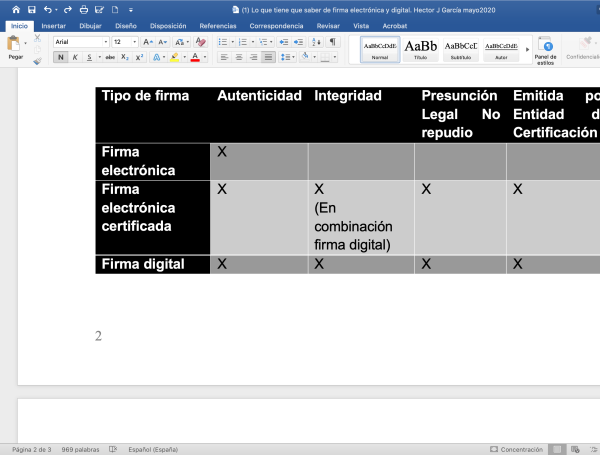Apply subscript with the X₂ icon
The image size is (600, 455).
[x=125, y=58]
